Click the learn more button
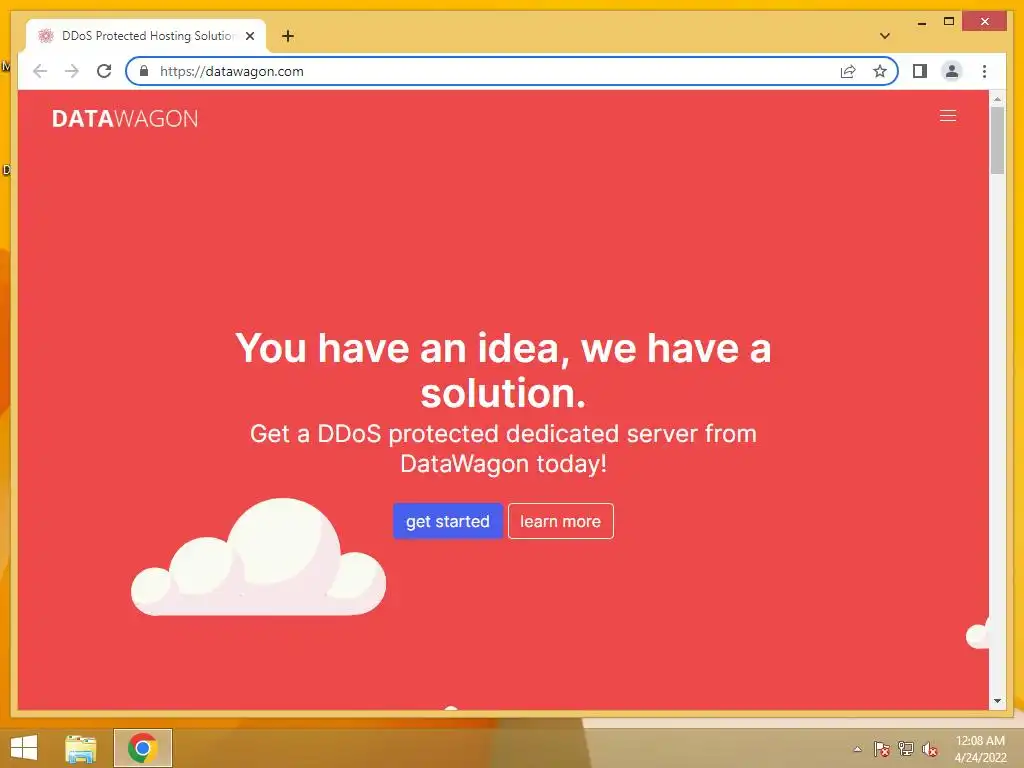The height and width of the screenshot is (768, 1024). 560,521
